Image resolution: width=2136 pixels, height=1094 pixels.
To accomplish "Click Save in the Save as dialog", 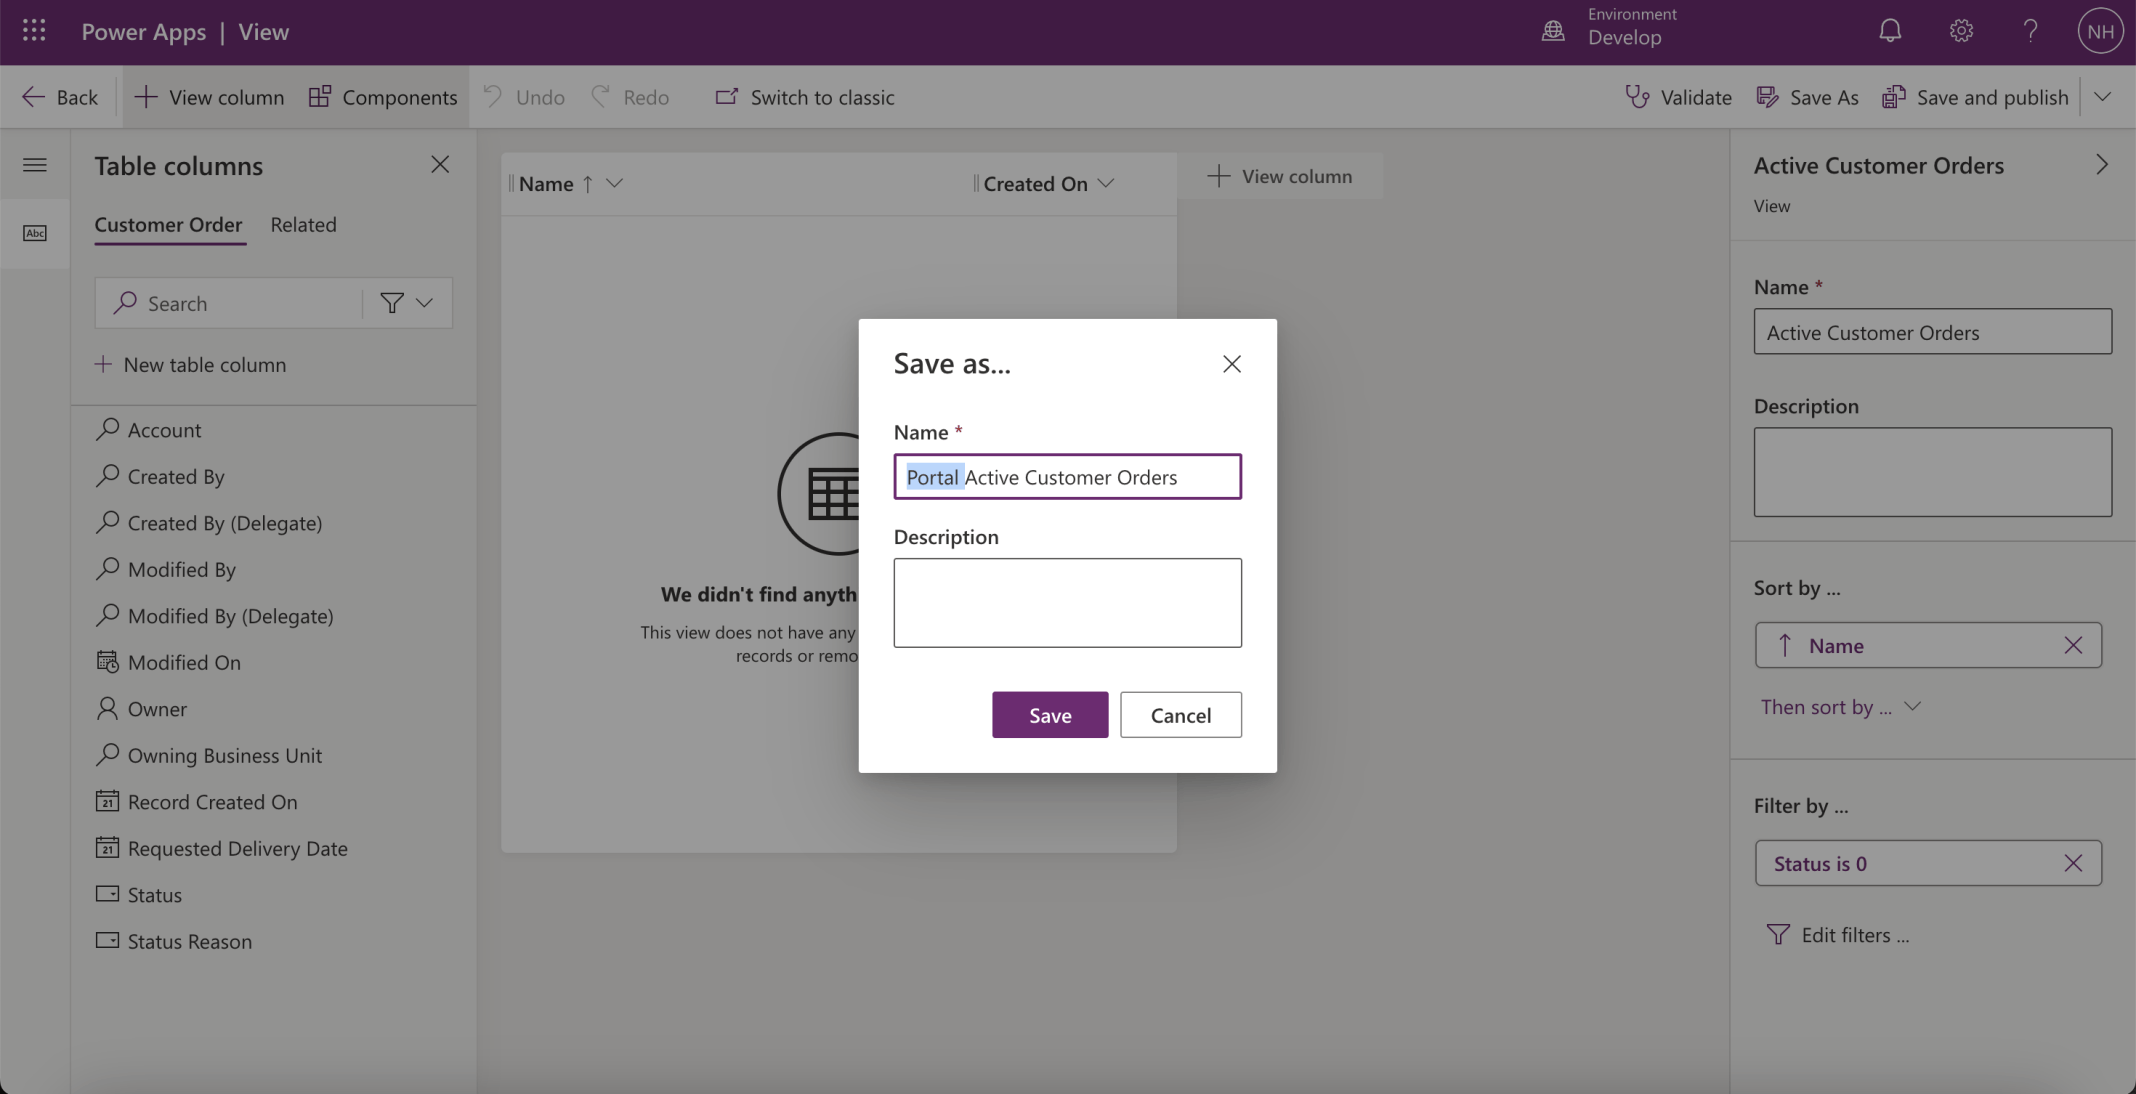I will coord(1049,715).
